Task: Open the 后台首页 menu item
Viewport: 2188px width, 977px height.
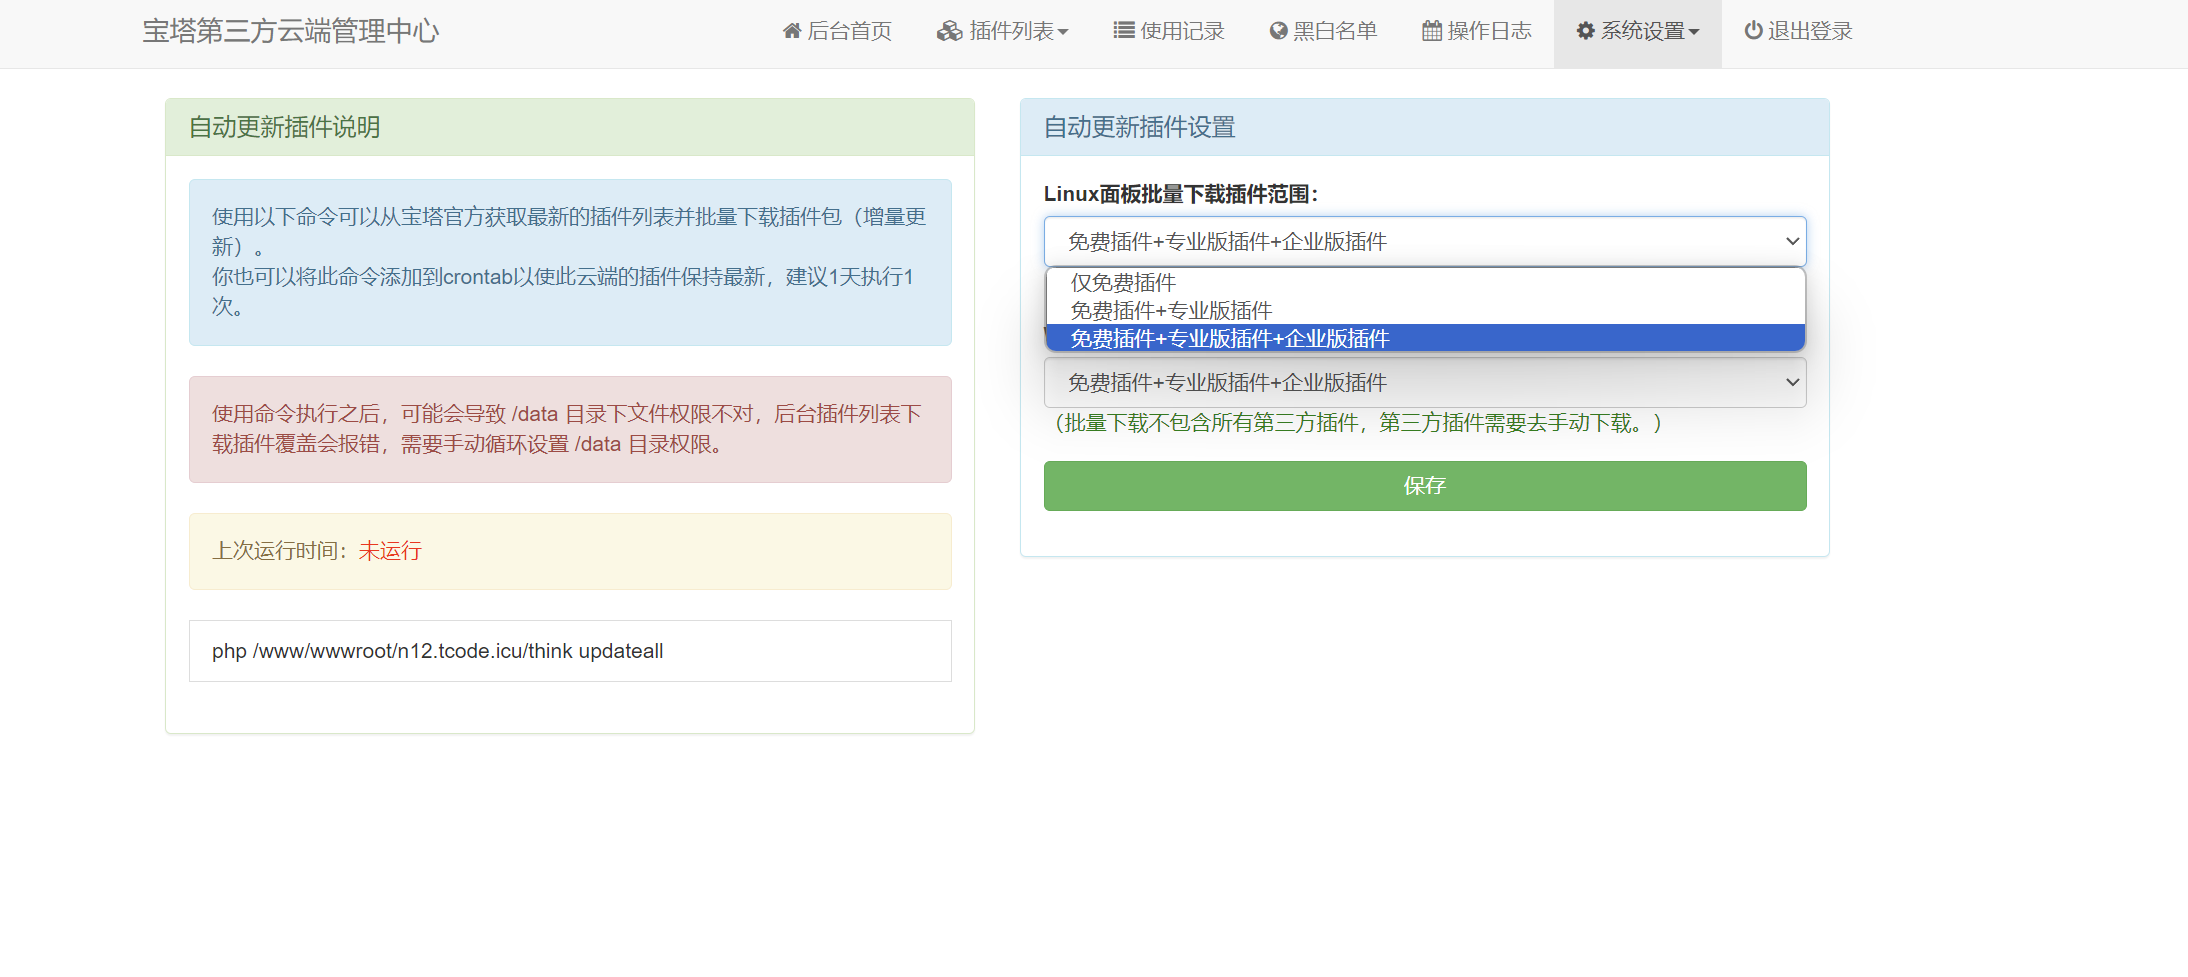Action: (x=837, y=31)
